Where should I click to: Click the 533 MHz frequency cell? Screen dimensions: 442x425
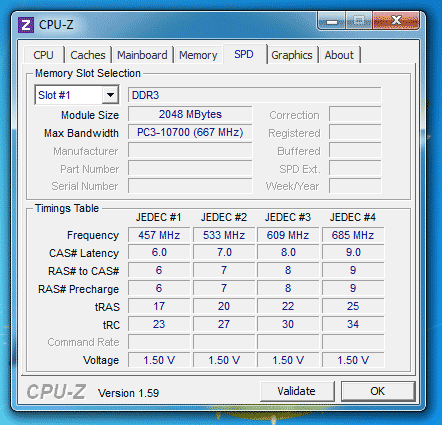tap(224, 235)
